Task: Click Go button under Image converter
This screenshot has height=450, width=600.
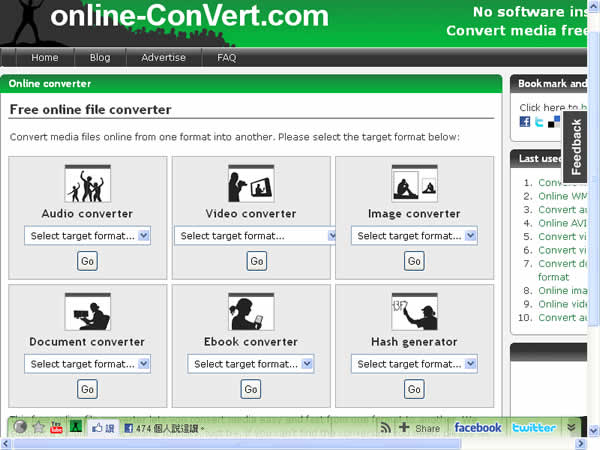Action: pyautogui.click(x=414, y=261)
